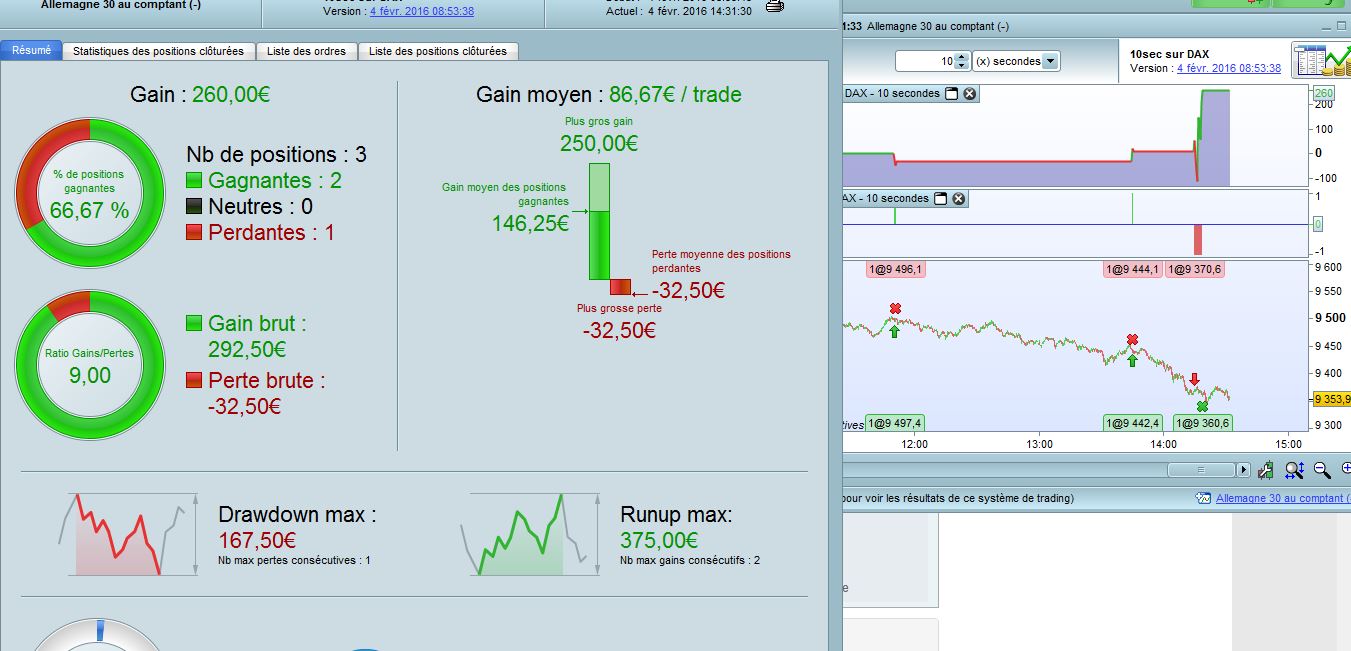Click the red X marker near 12:00

coord(895,309)
